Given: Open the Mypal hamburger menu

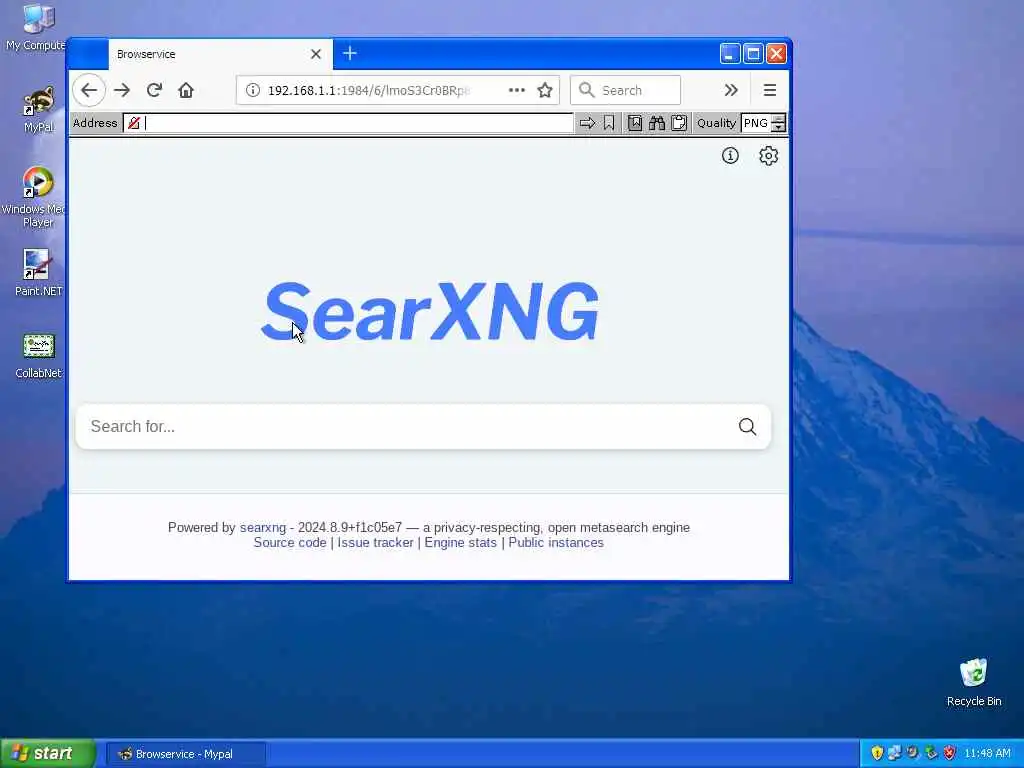Looking at the screenshot, I should (770, 90).
